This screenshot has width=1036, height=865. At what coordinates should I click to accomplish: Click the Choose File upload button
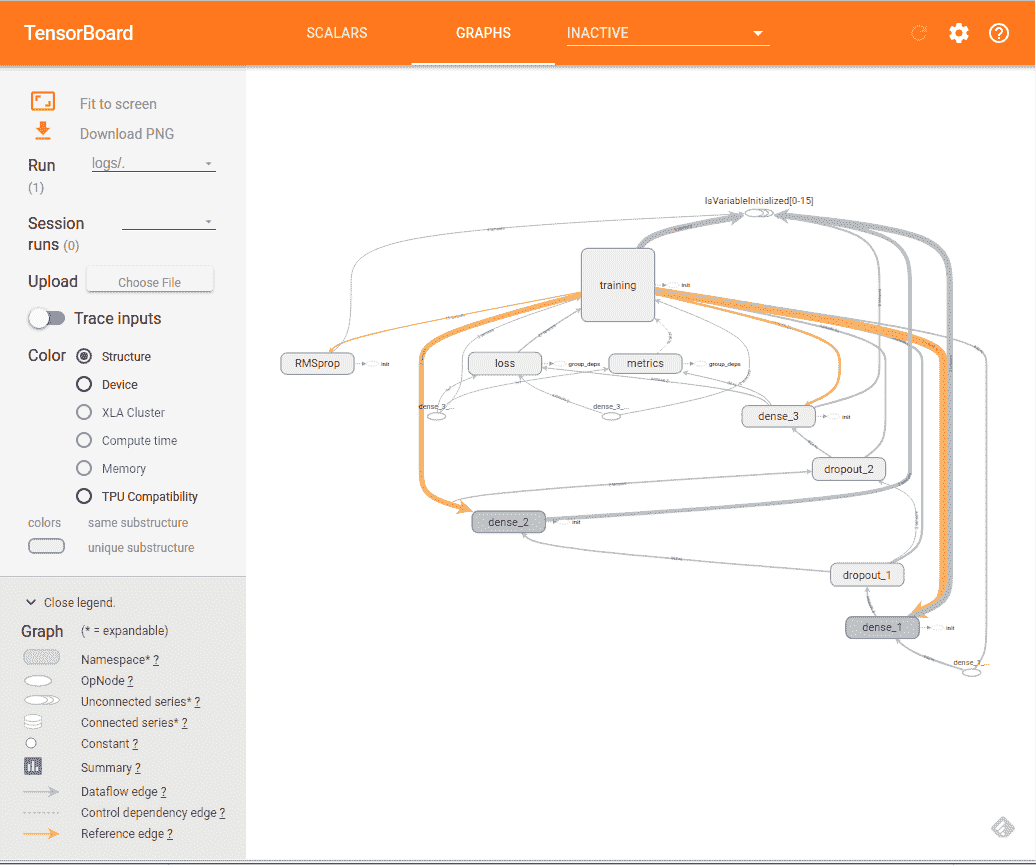[150, 282]
